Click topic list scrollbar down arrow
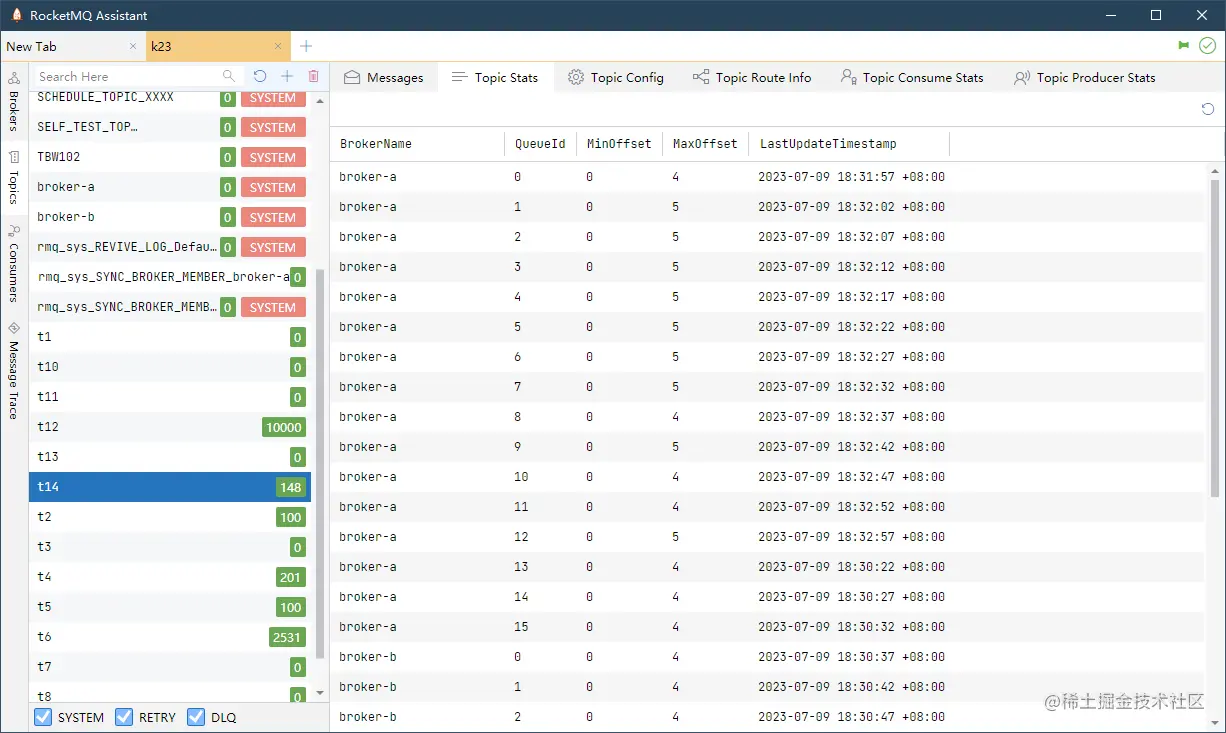The height and width of the screenshot is (733, 1226). point(320,693)
